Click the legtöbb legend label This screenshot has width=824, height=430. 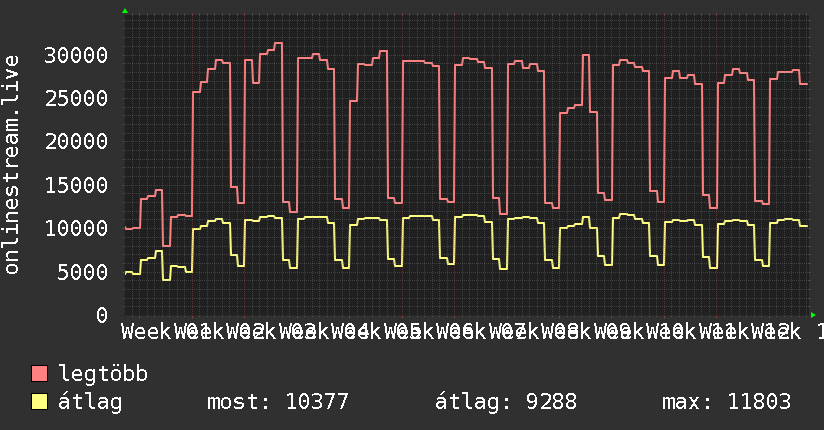tap(103, 374)
